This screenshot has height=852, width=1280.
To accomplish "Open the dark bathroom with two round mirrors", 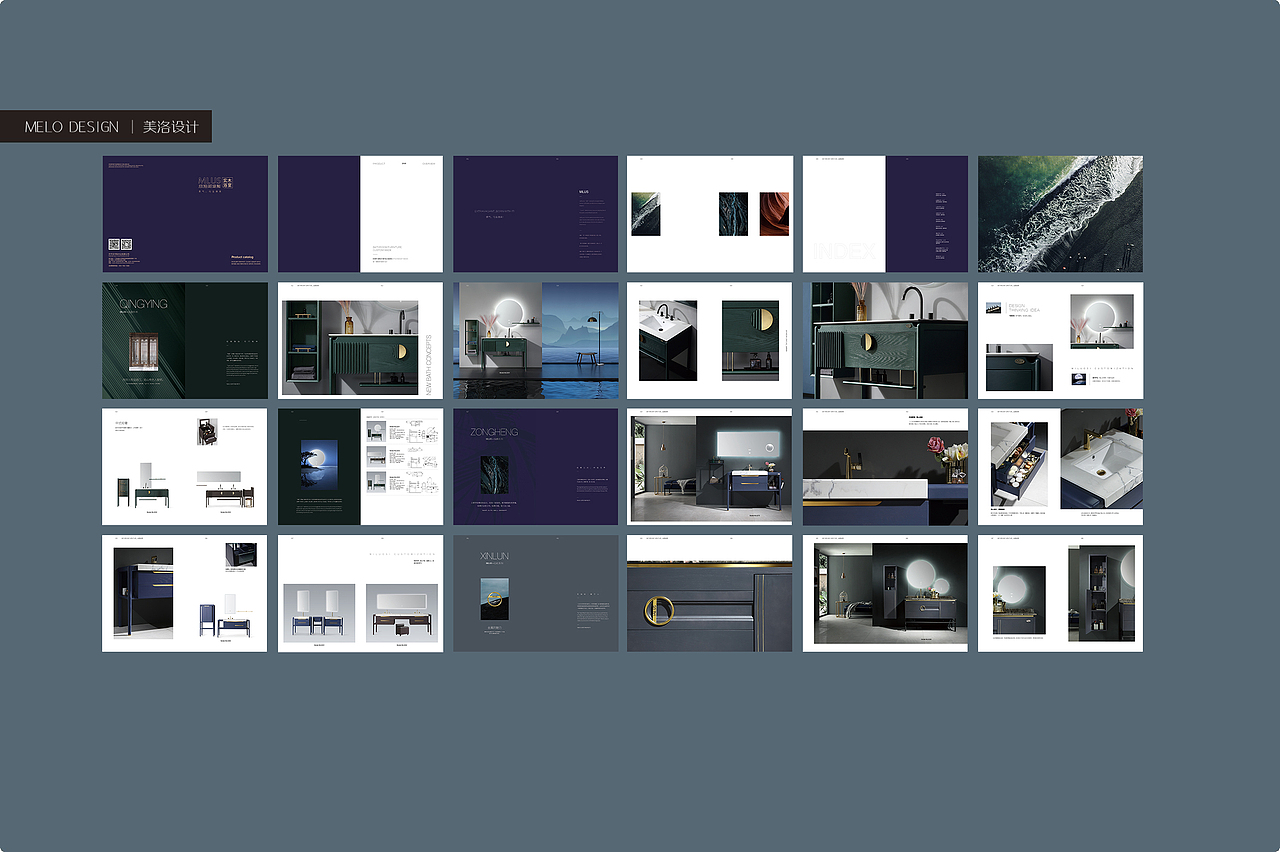I will tap(885, 593).
